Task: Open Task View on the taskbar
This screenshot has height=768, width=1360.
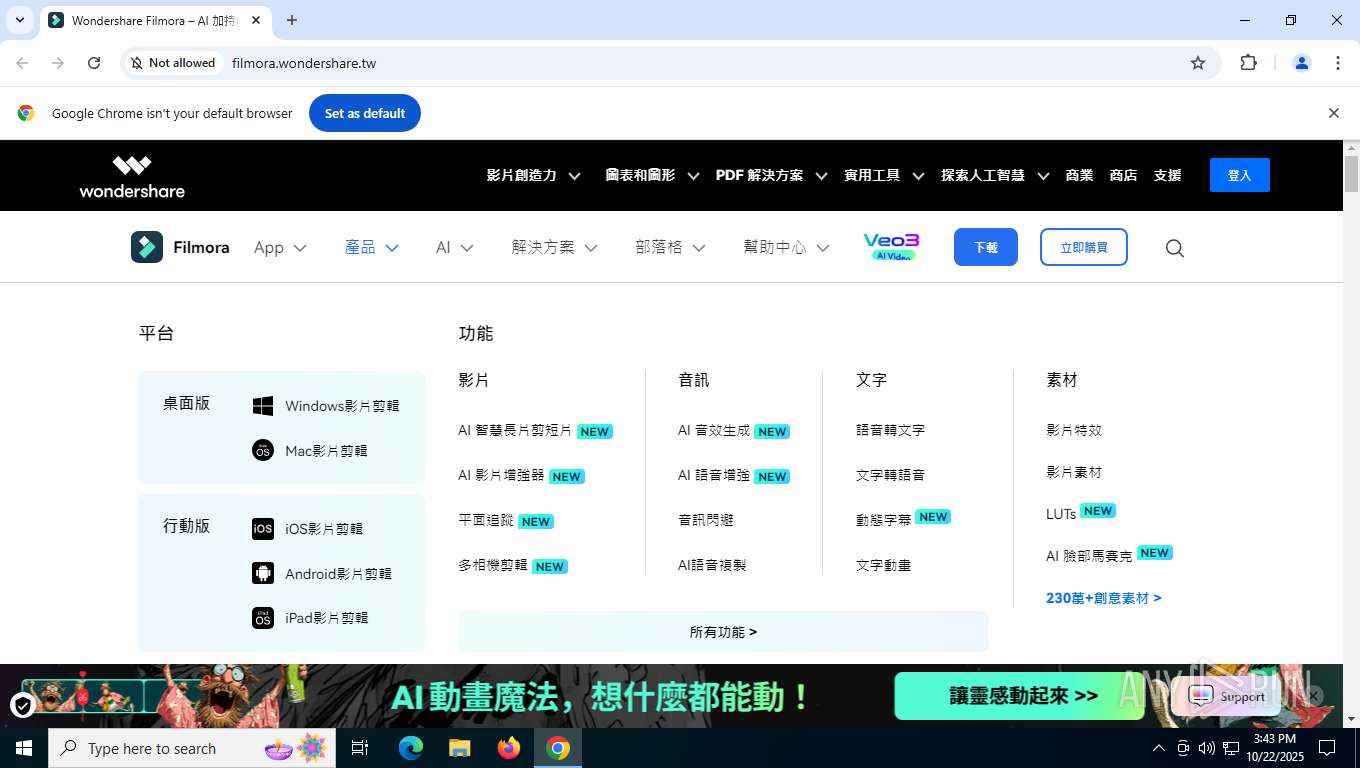Action: tap(360, 748)
